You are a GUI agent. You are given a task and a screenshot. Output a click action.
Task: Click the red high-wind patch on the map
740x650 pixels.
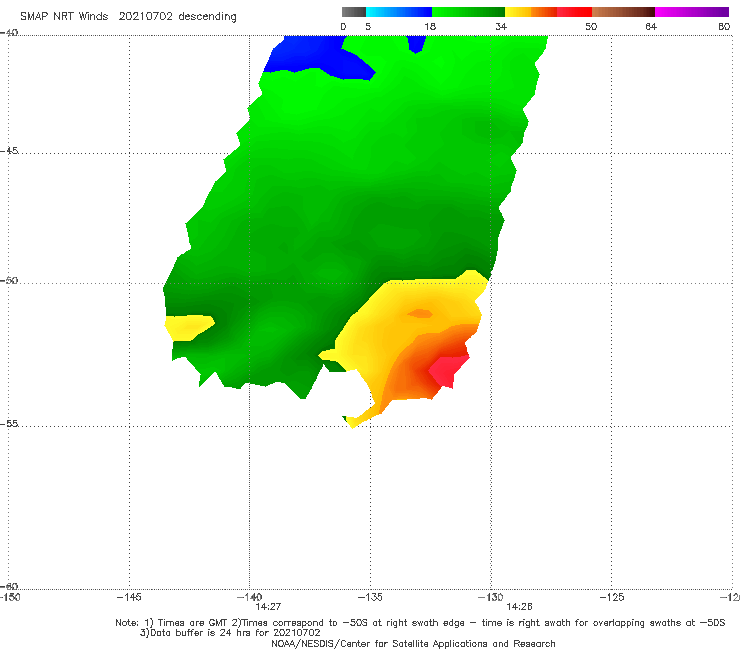point(448,371)
